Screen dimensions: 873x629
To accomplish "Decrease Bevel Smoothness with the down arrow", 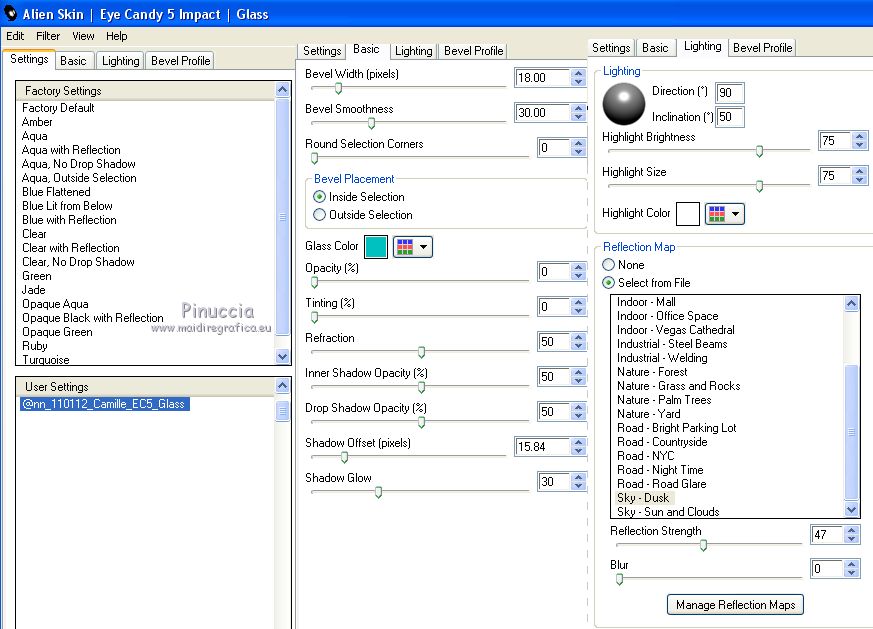I will (x=579, y=116).
